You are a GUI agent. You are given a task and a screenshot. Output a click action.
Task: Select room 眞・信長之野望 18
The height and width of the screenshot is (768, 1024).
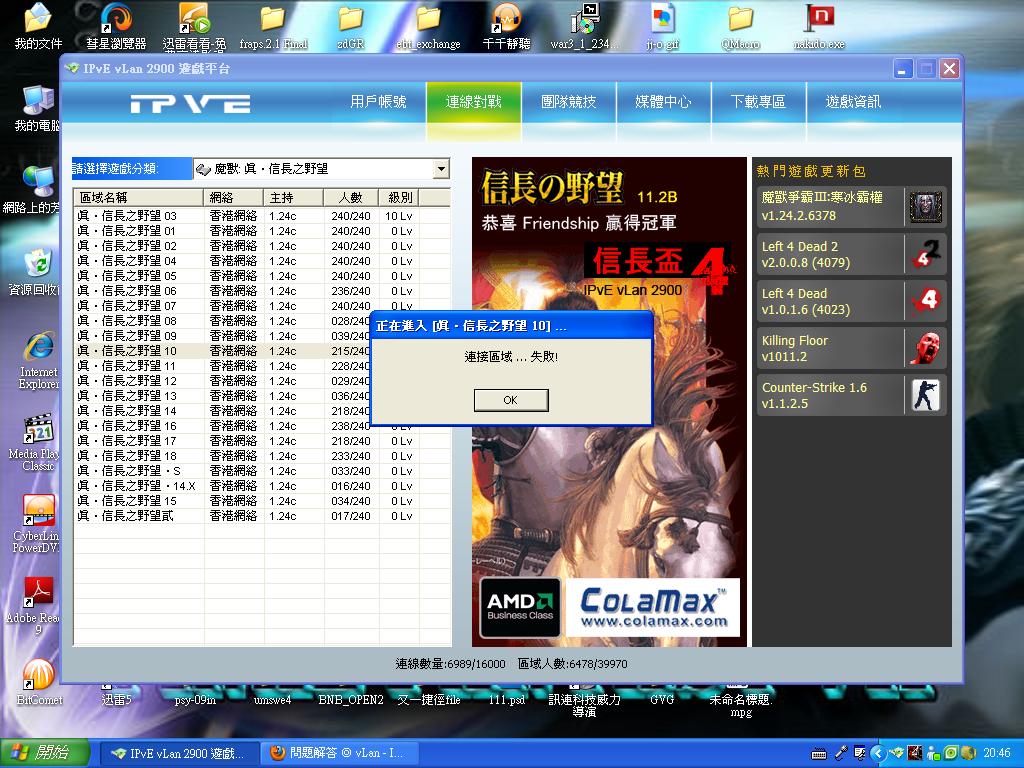click(x=262, y=456)
